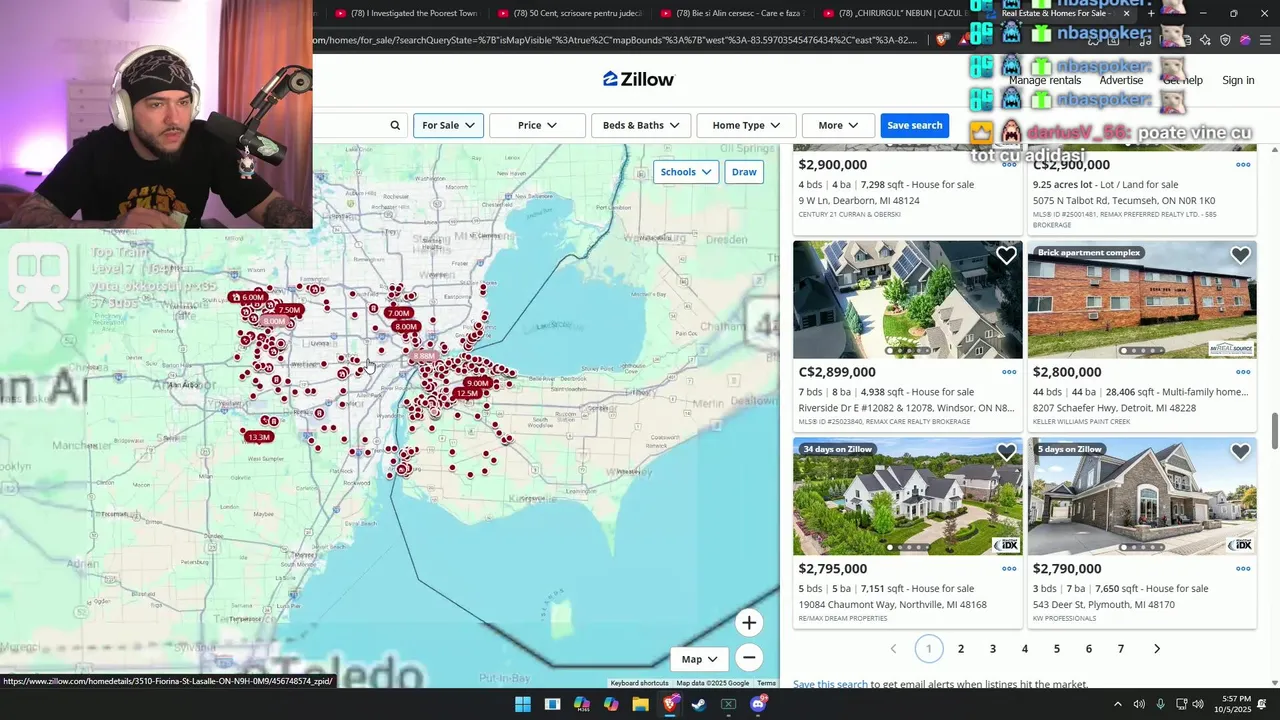Go to results page 3
The height and width of the screenshot is (720, 1280).
click(993, 649)
